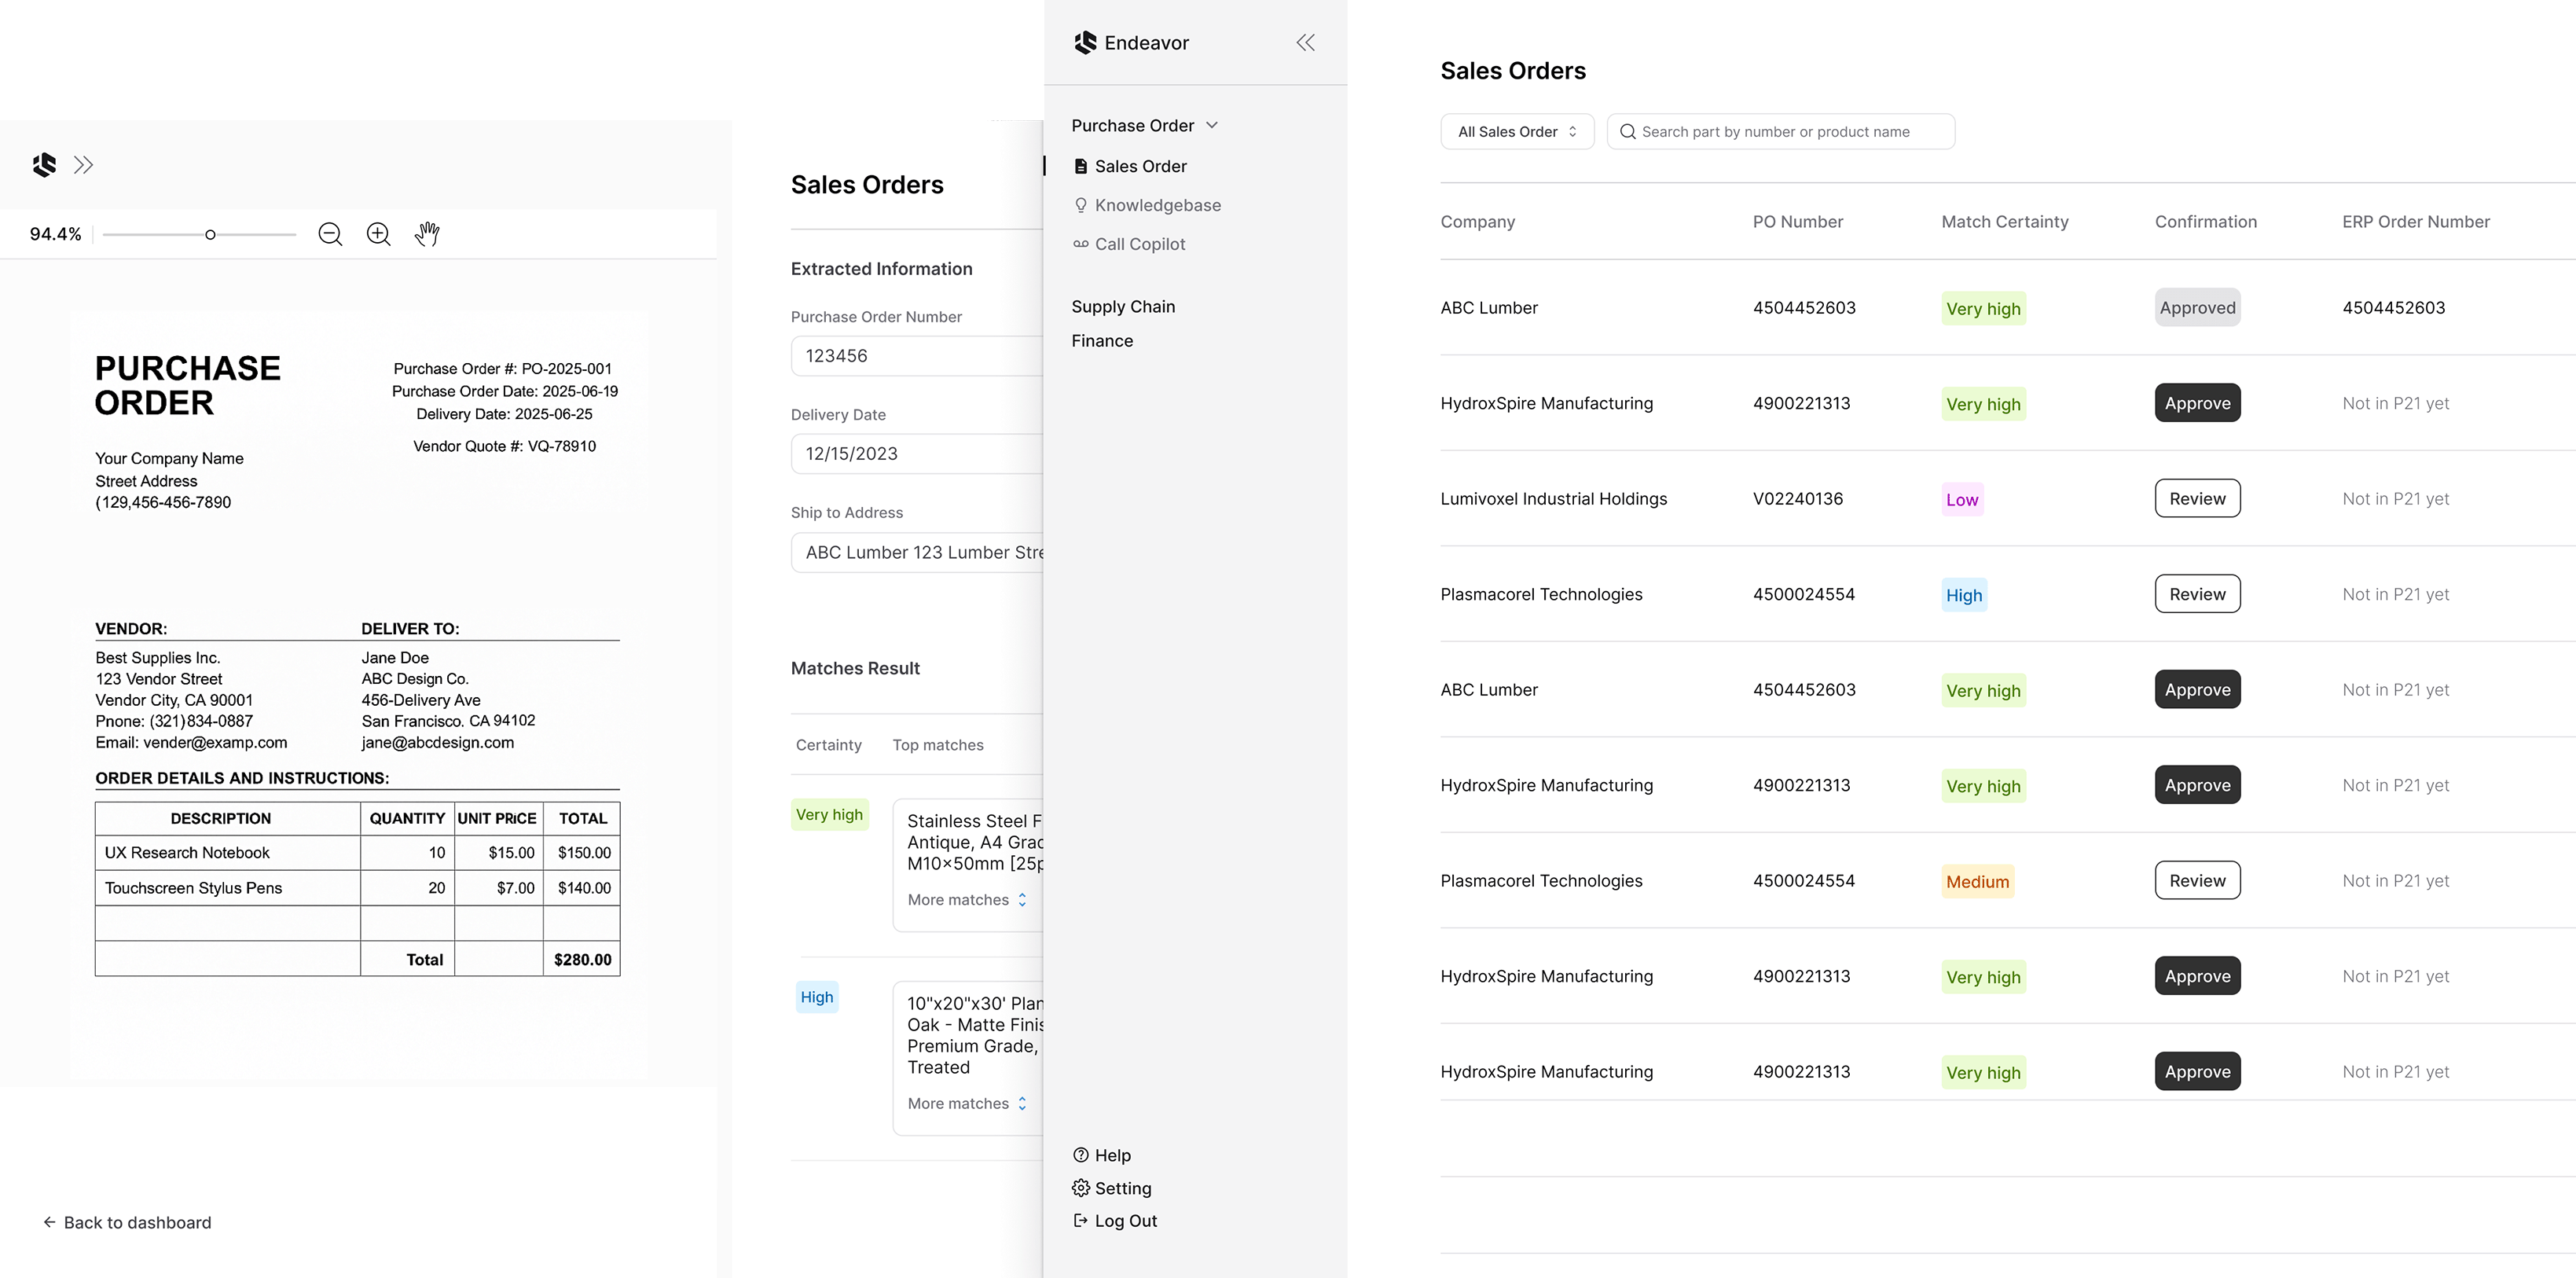Click Approved for the first ABC Lumber row
2576x1278 pixels.
click(x=2197, y=307)
